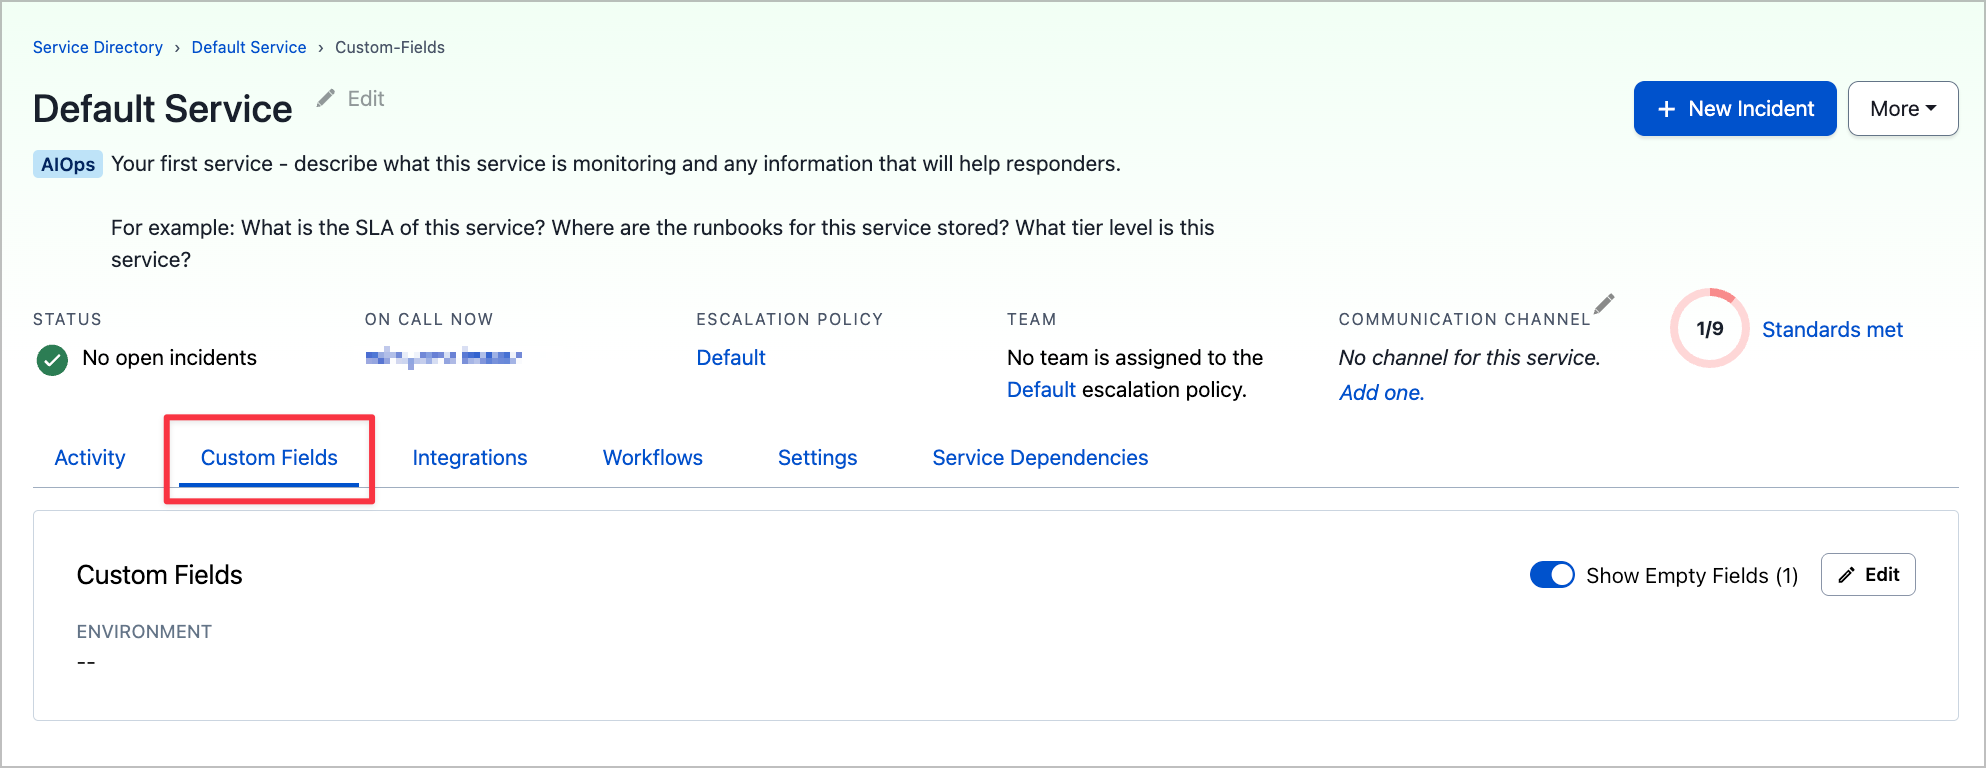The height and width of the screenshot is (768, 1986).
Task: Navigate to Service Directory breadcrumb
Action: click(98, 47)
